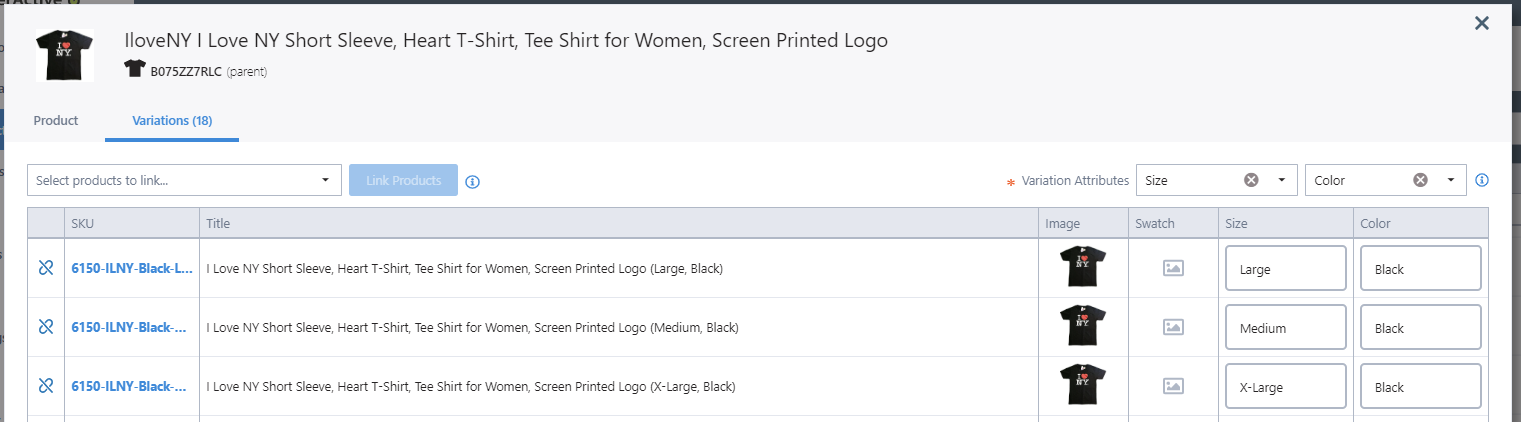Click the Size field containing Medium

point(1285,328)
